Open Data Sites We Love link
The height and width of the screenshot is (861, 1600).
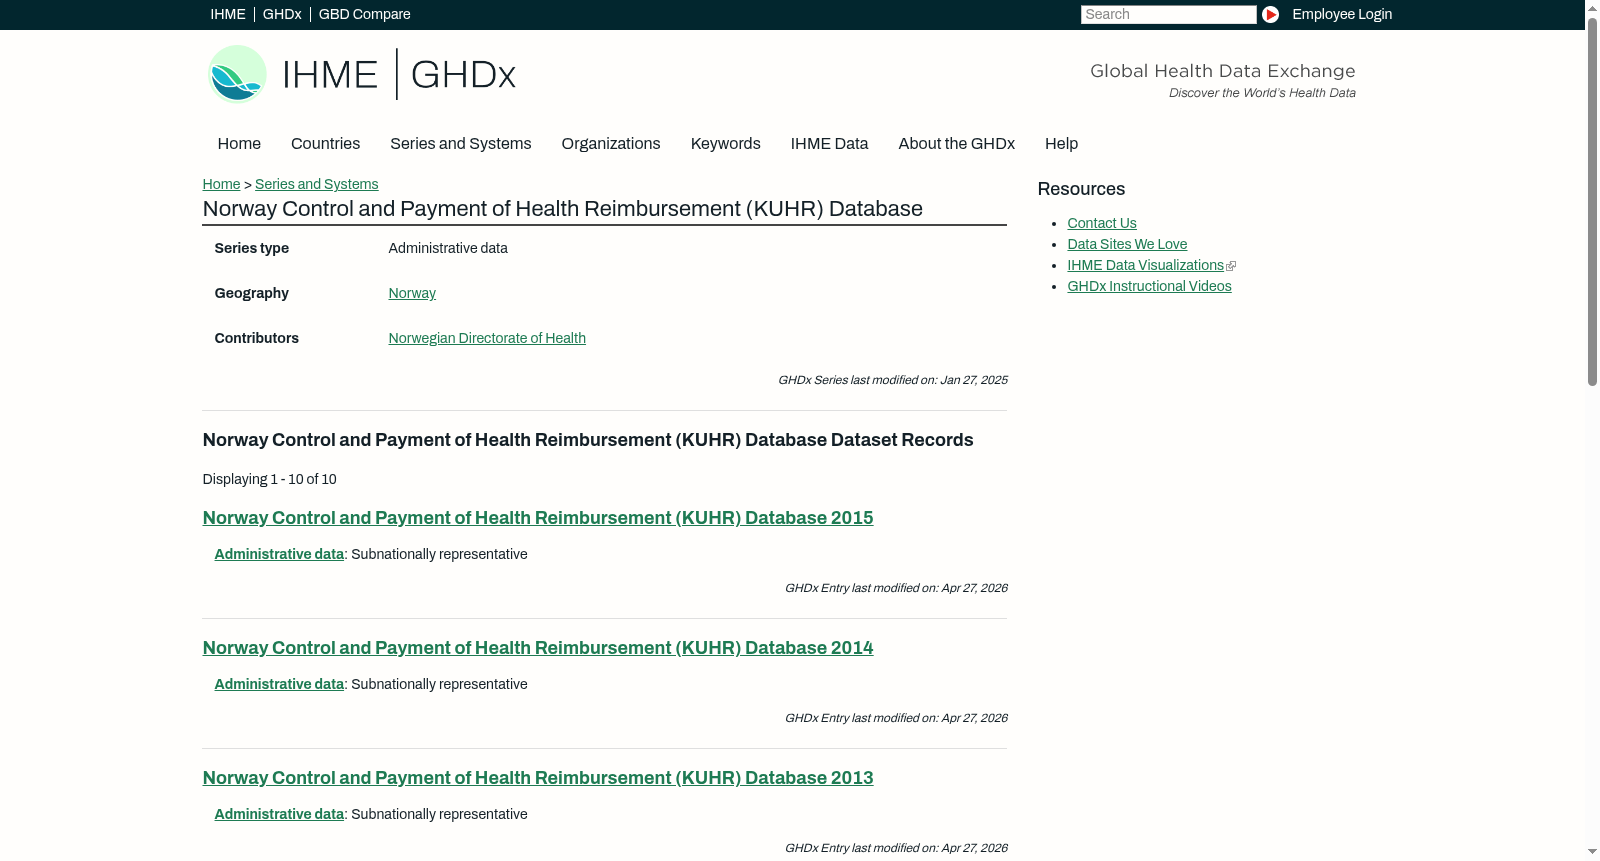click(1127, 244)
